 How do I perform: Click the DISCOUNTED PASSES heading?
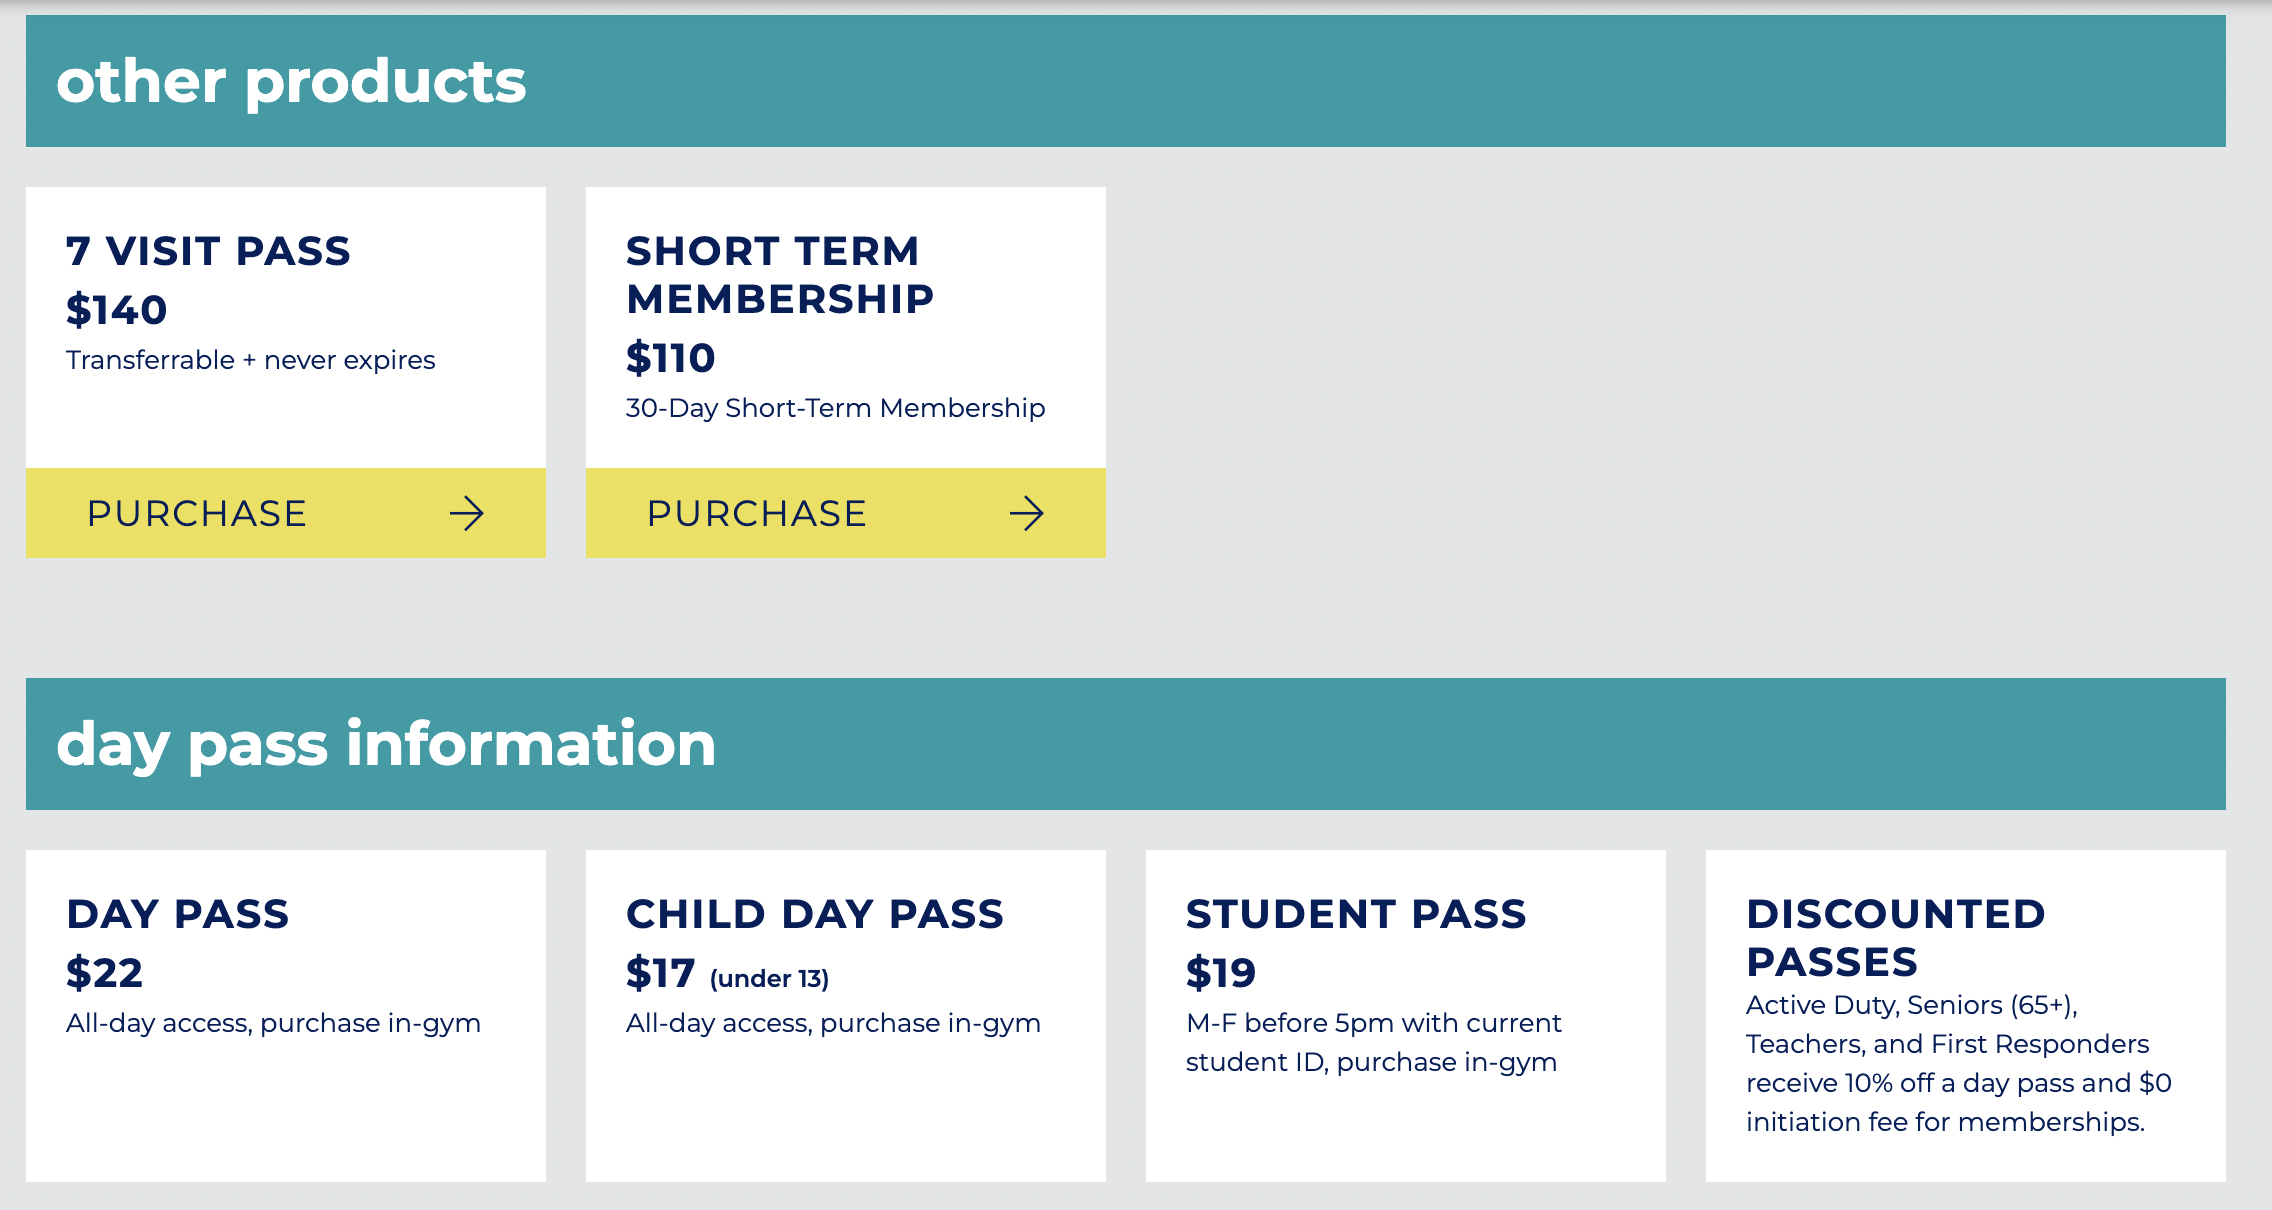(1896, 938)
